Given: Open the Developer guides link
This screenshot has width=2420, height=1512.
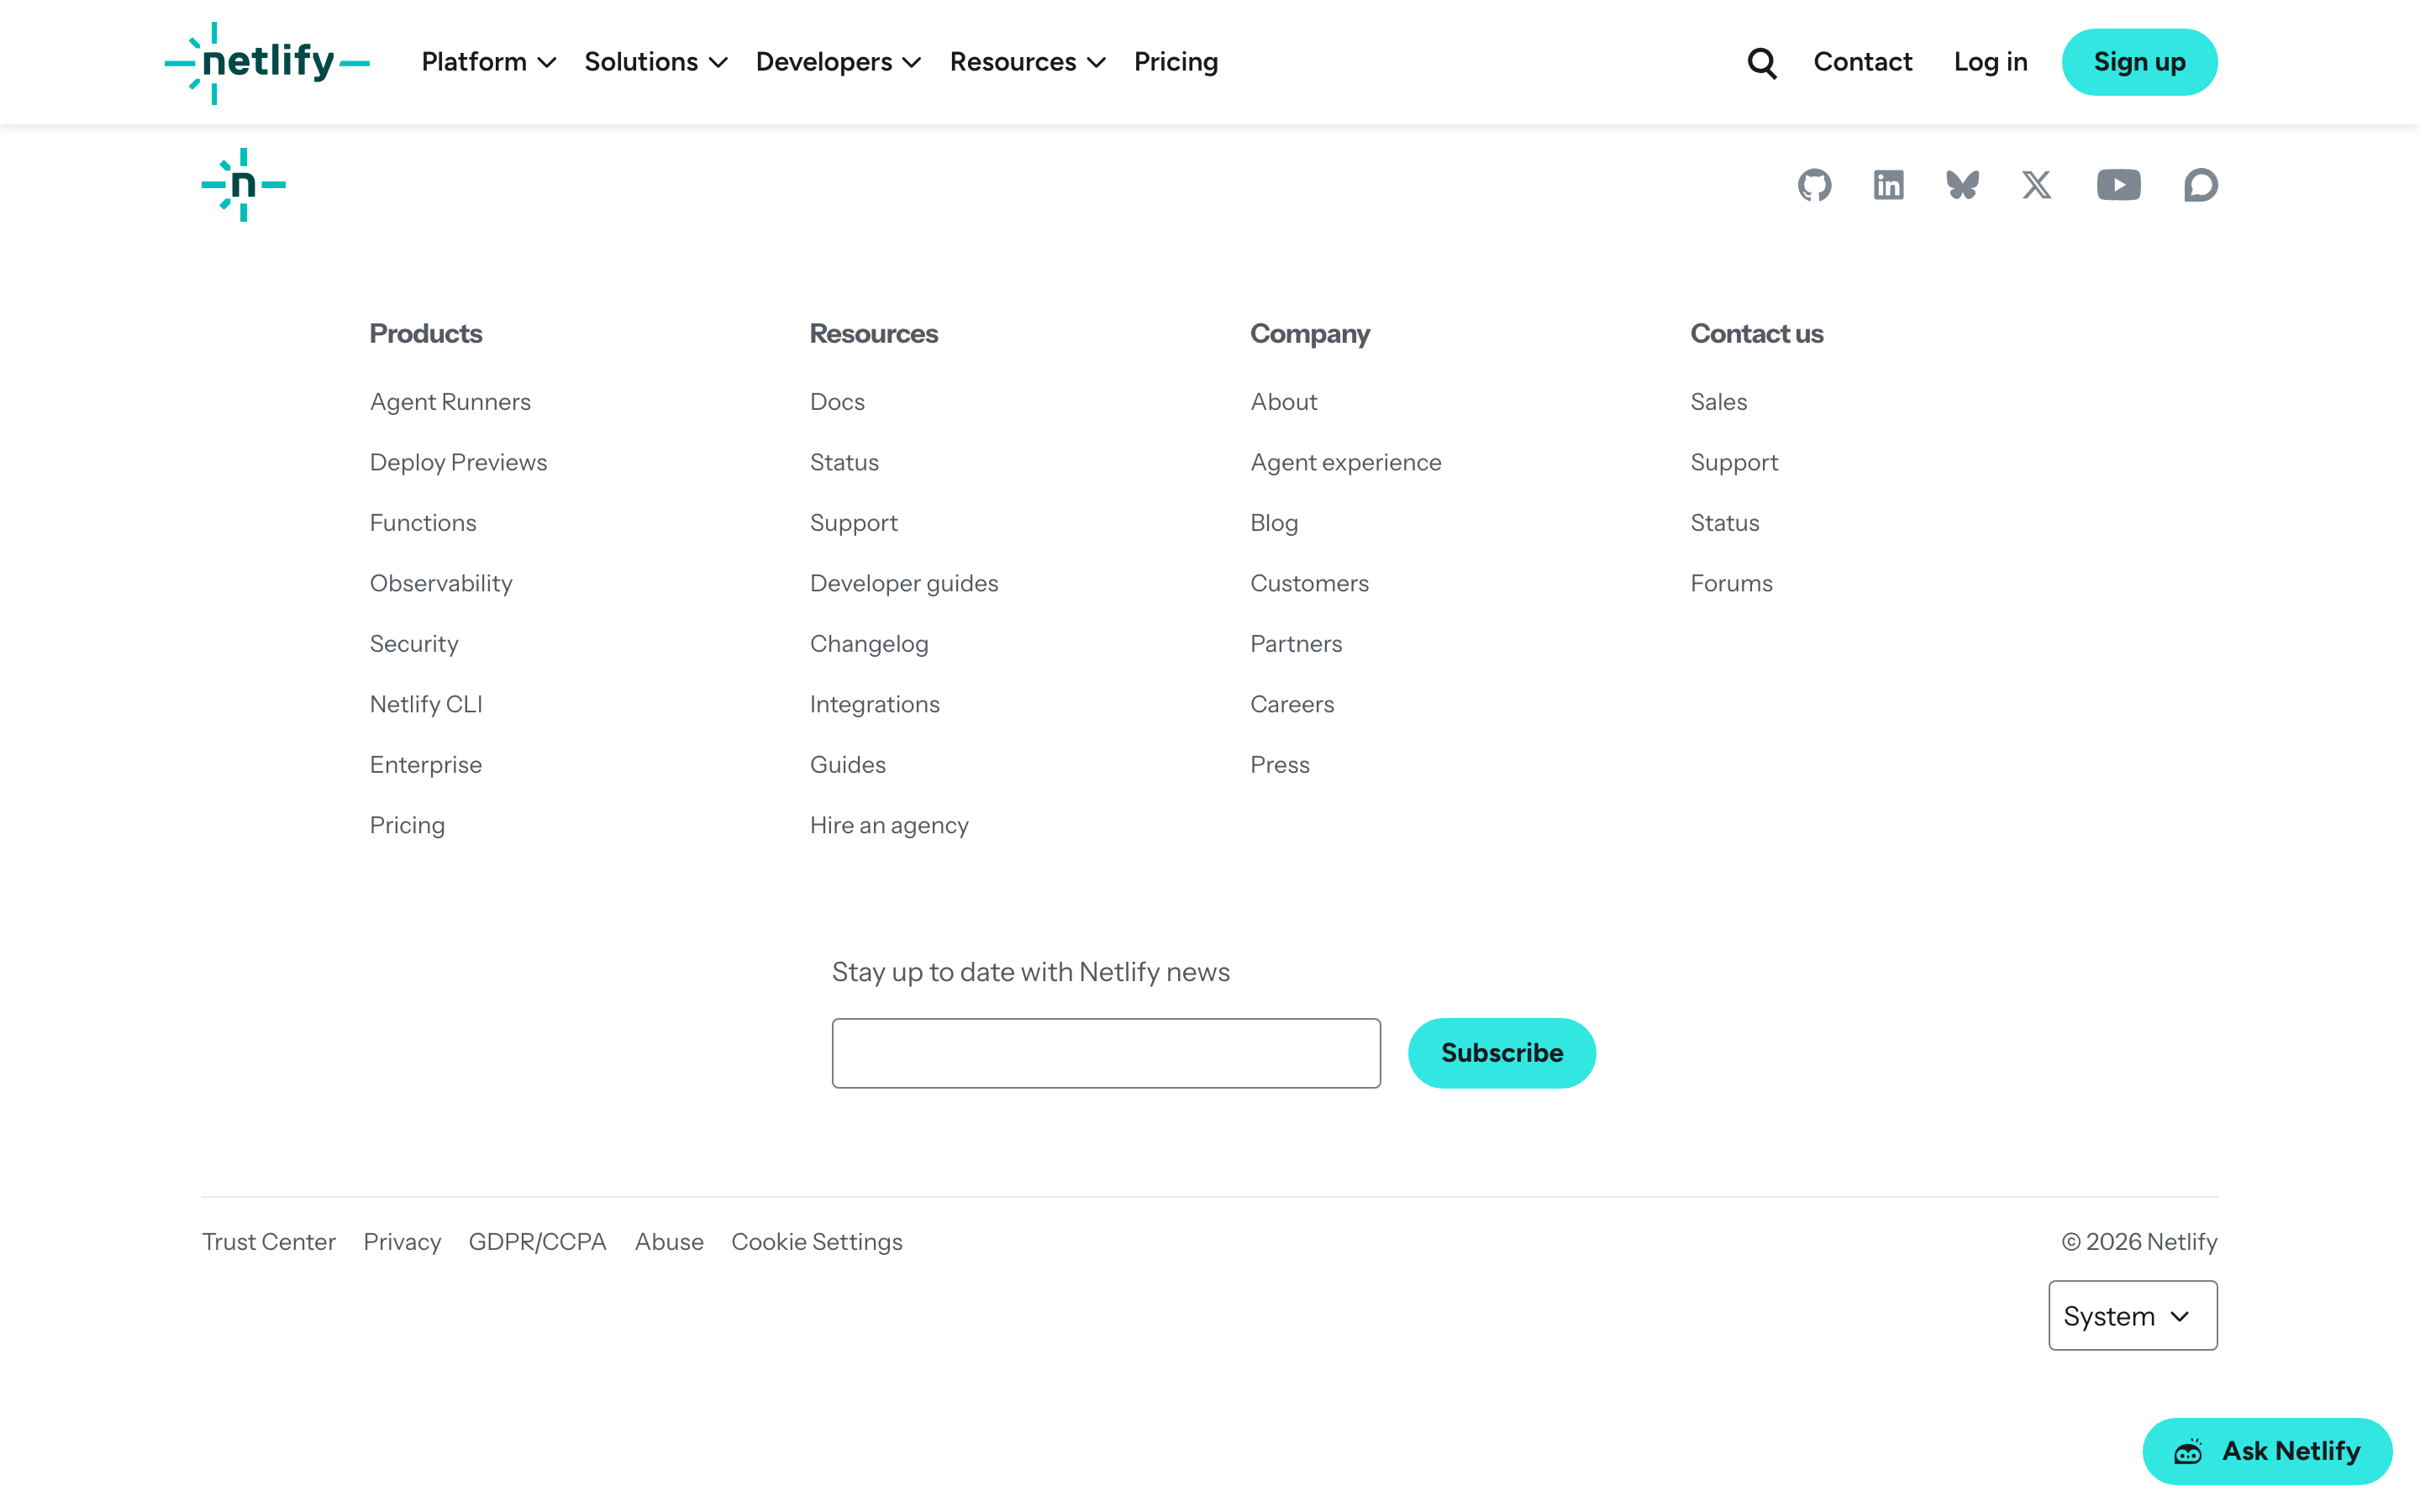Looking at the screenshot, I should [x=904, y=583].
